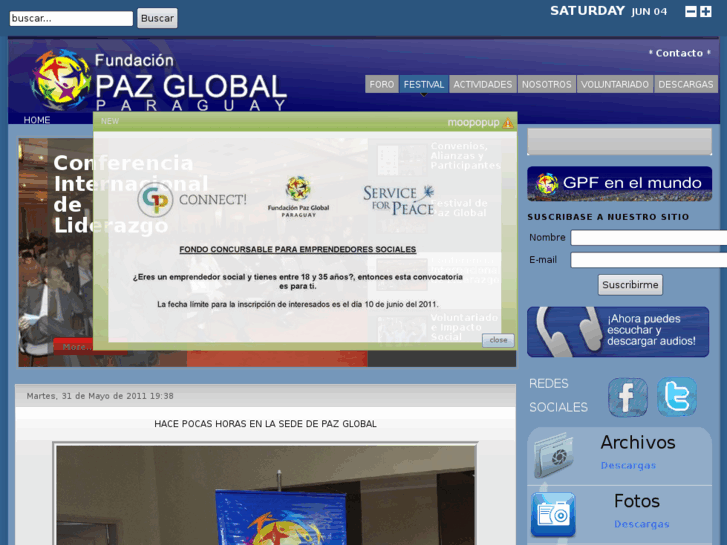The width and height of the screenshot is (727, 545).
Task: Click the date Martes, 31 de Mayo de 2011
Action: coord(100,396)
